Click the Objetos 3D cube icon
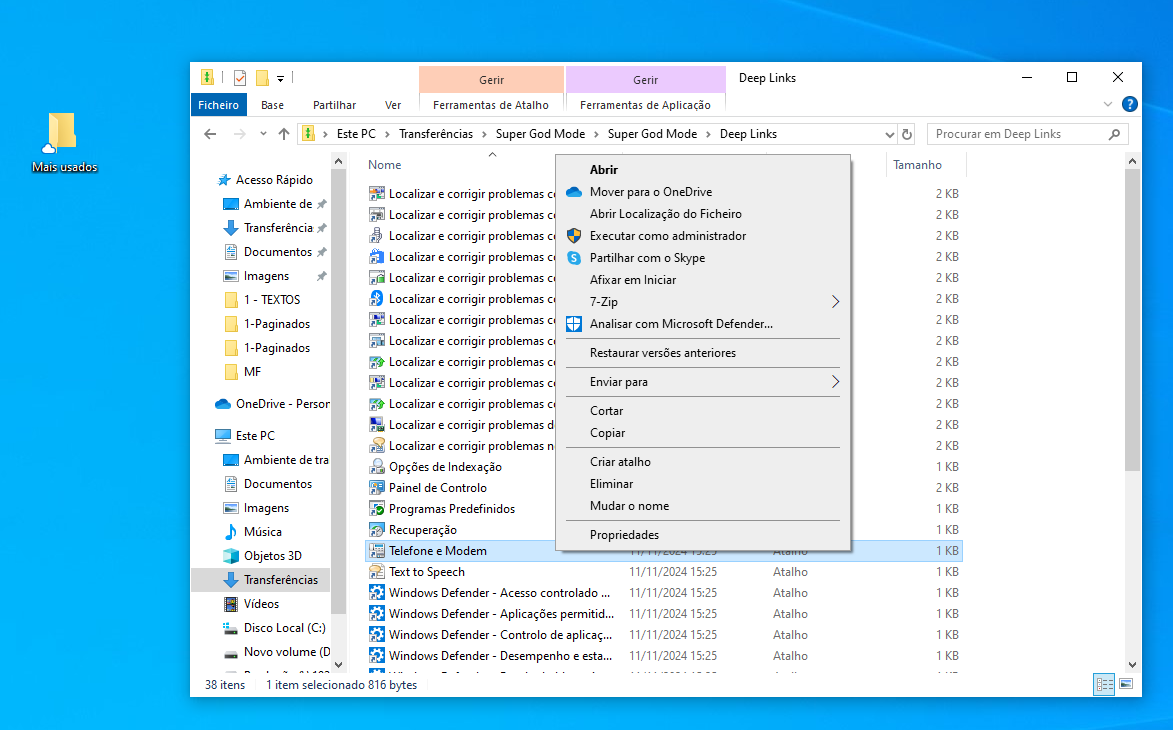 pyautogui.click(x=231, y=556)
